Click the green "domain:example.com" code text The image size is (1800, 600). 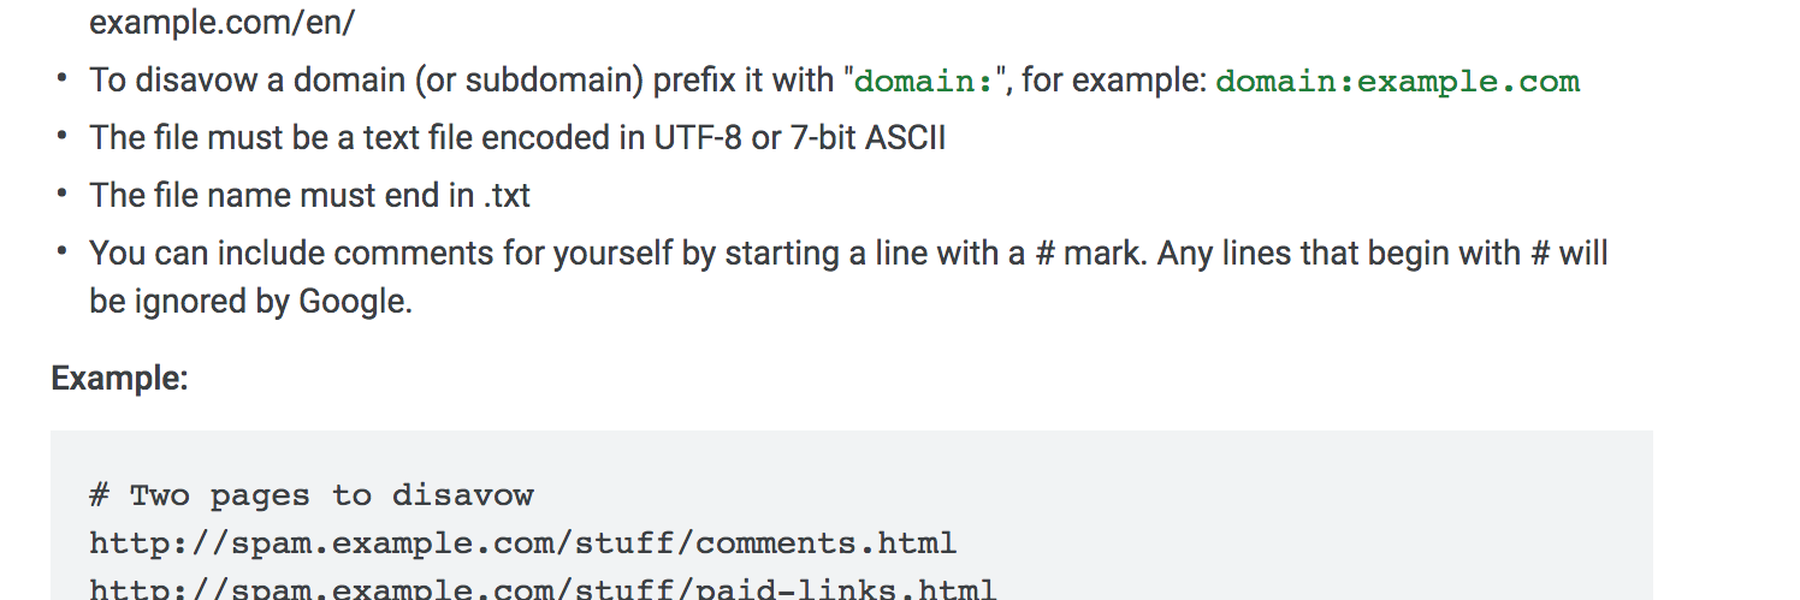[1397, 81]
